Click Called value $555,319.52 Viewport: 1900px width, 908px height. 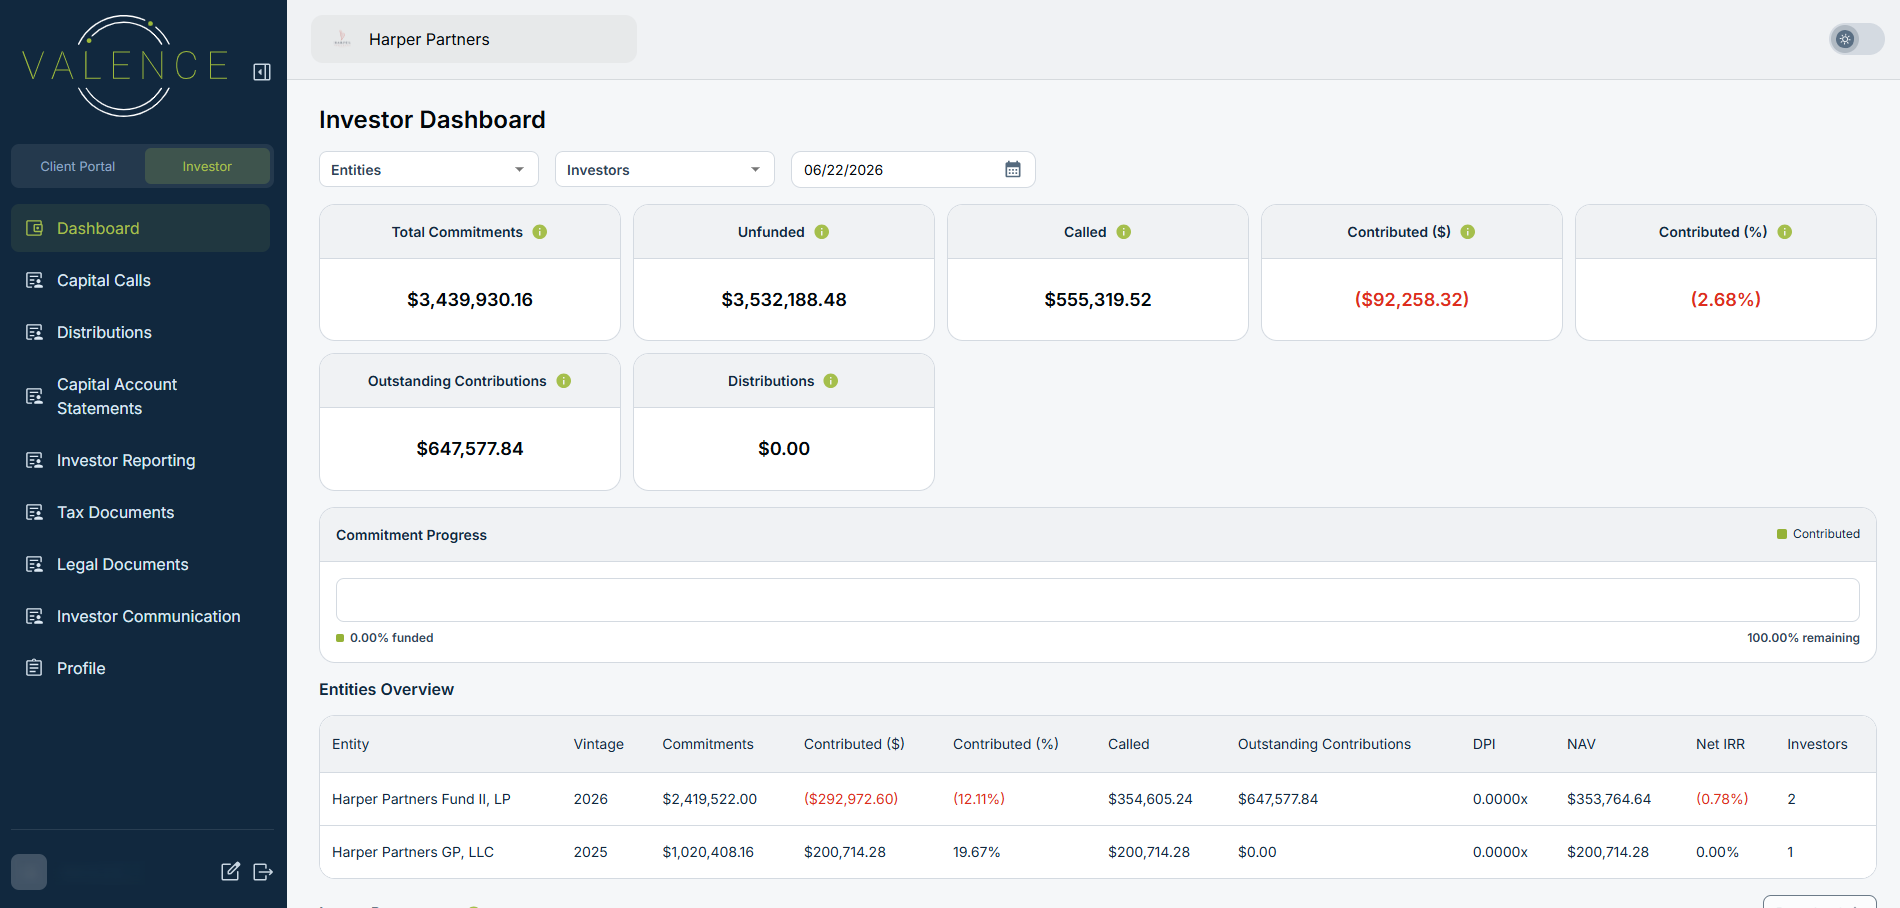coord(1098,299)
